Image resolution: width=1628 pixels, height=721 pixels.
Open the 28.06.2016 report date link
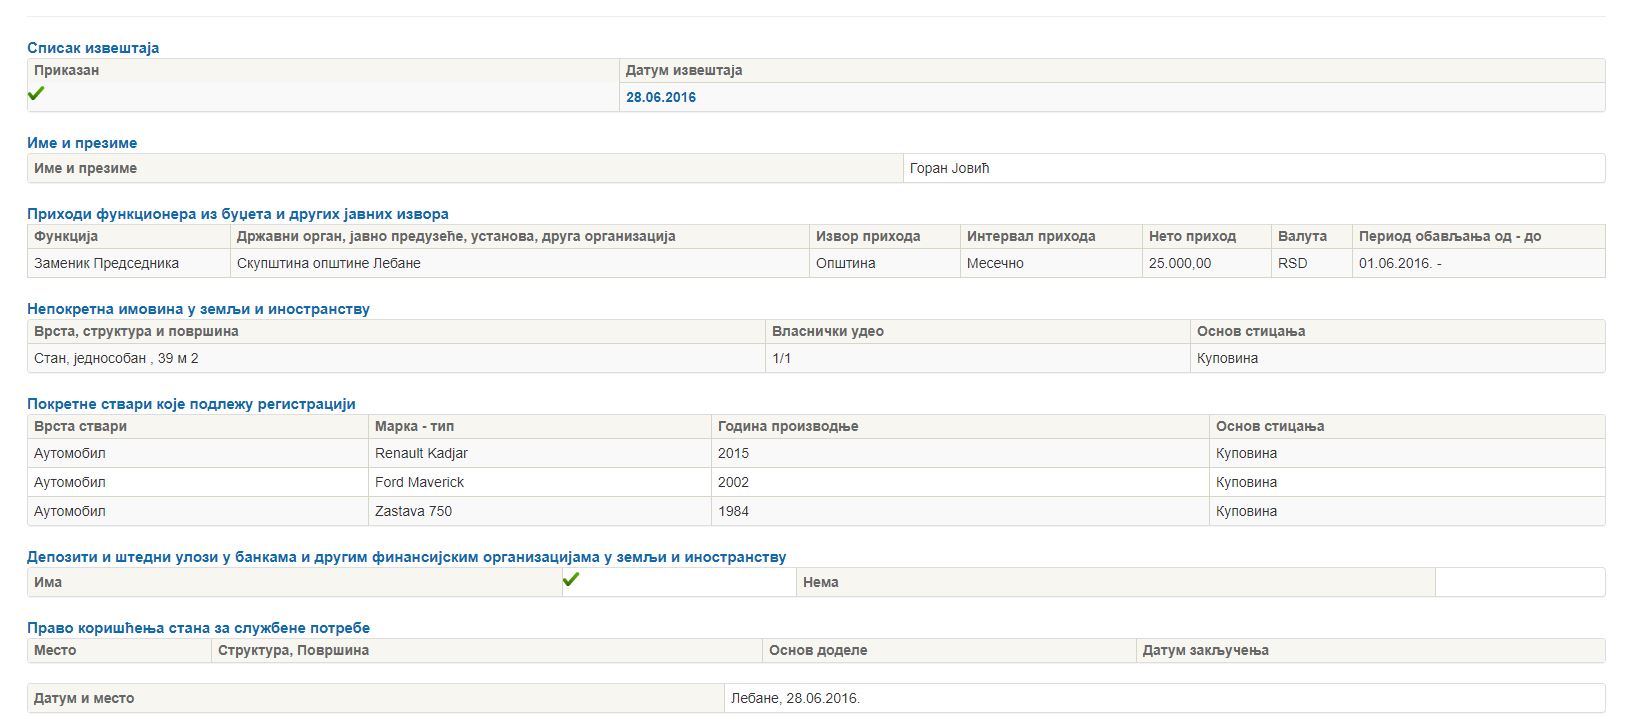point(661,97)
